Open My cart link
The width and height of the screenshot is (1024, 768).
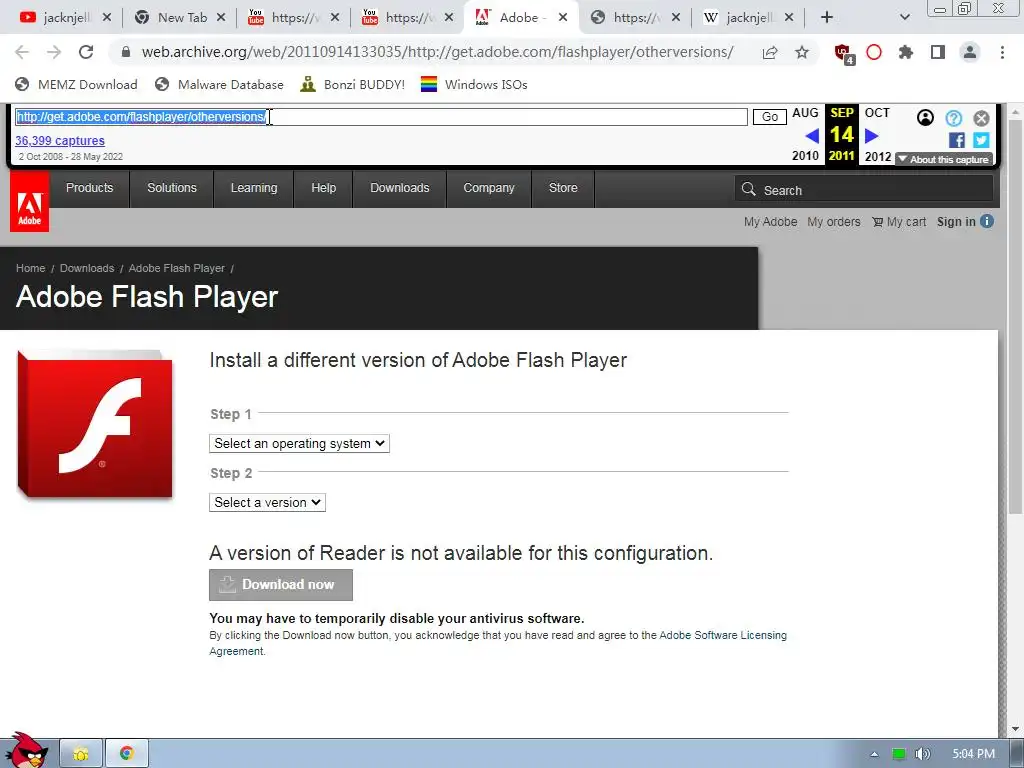[x=899, y=222]
